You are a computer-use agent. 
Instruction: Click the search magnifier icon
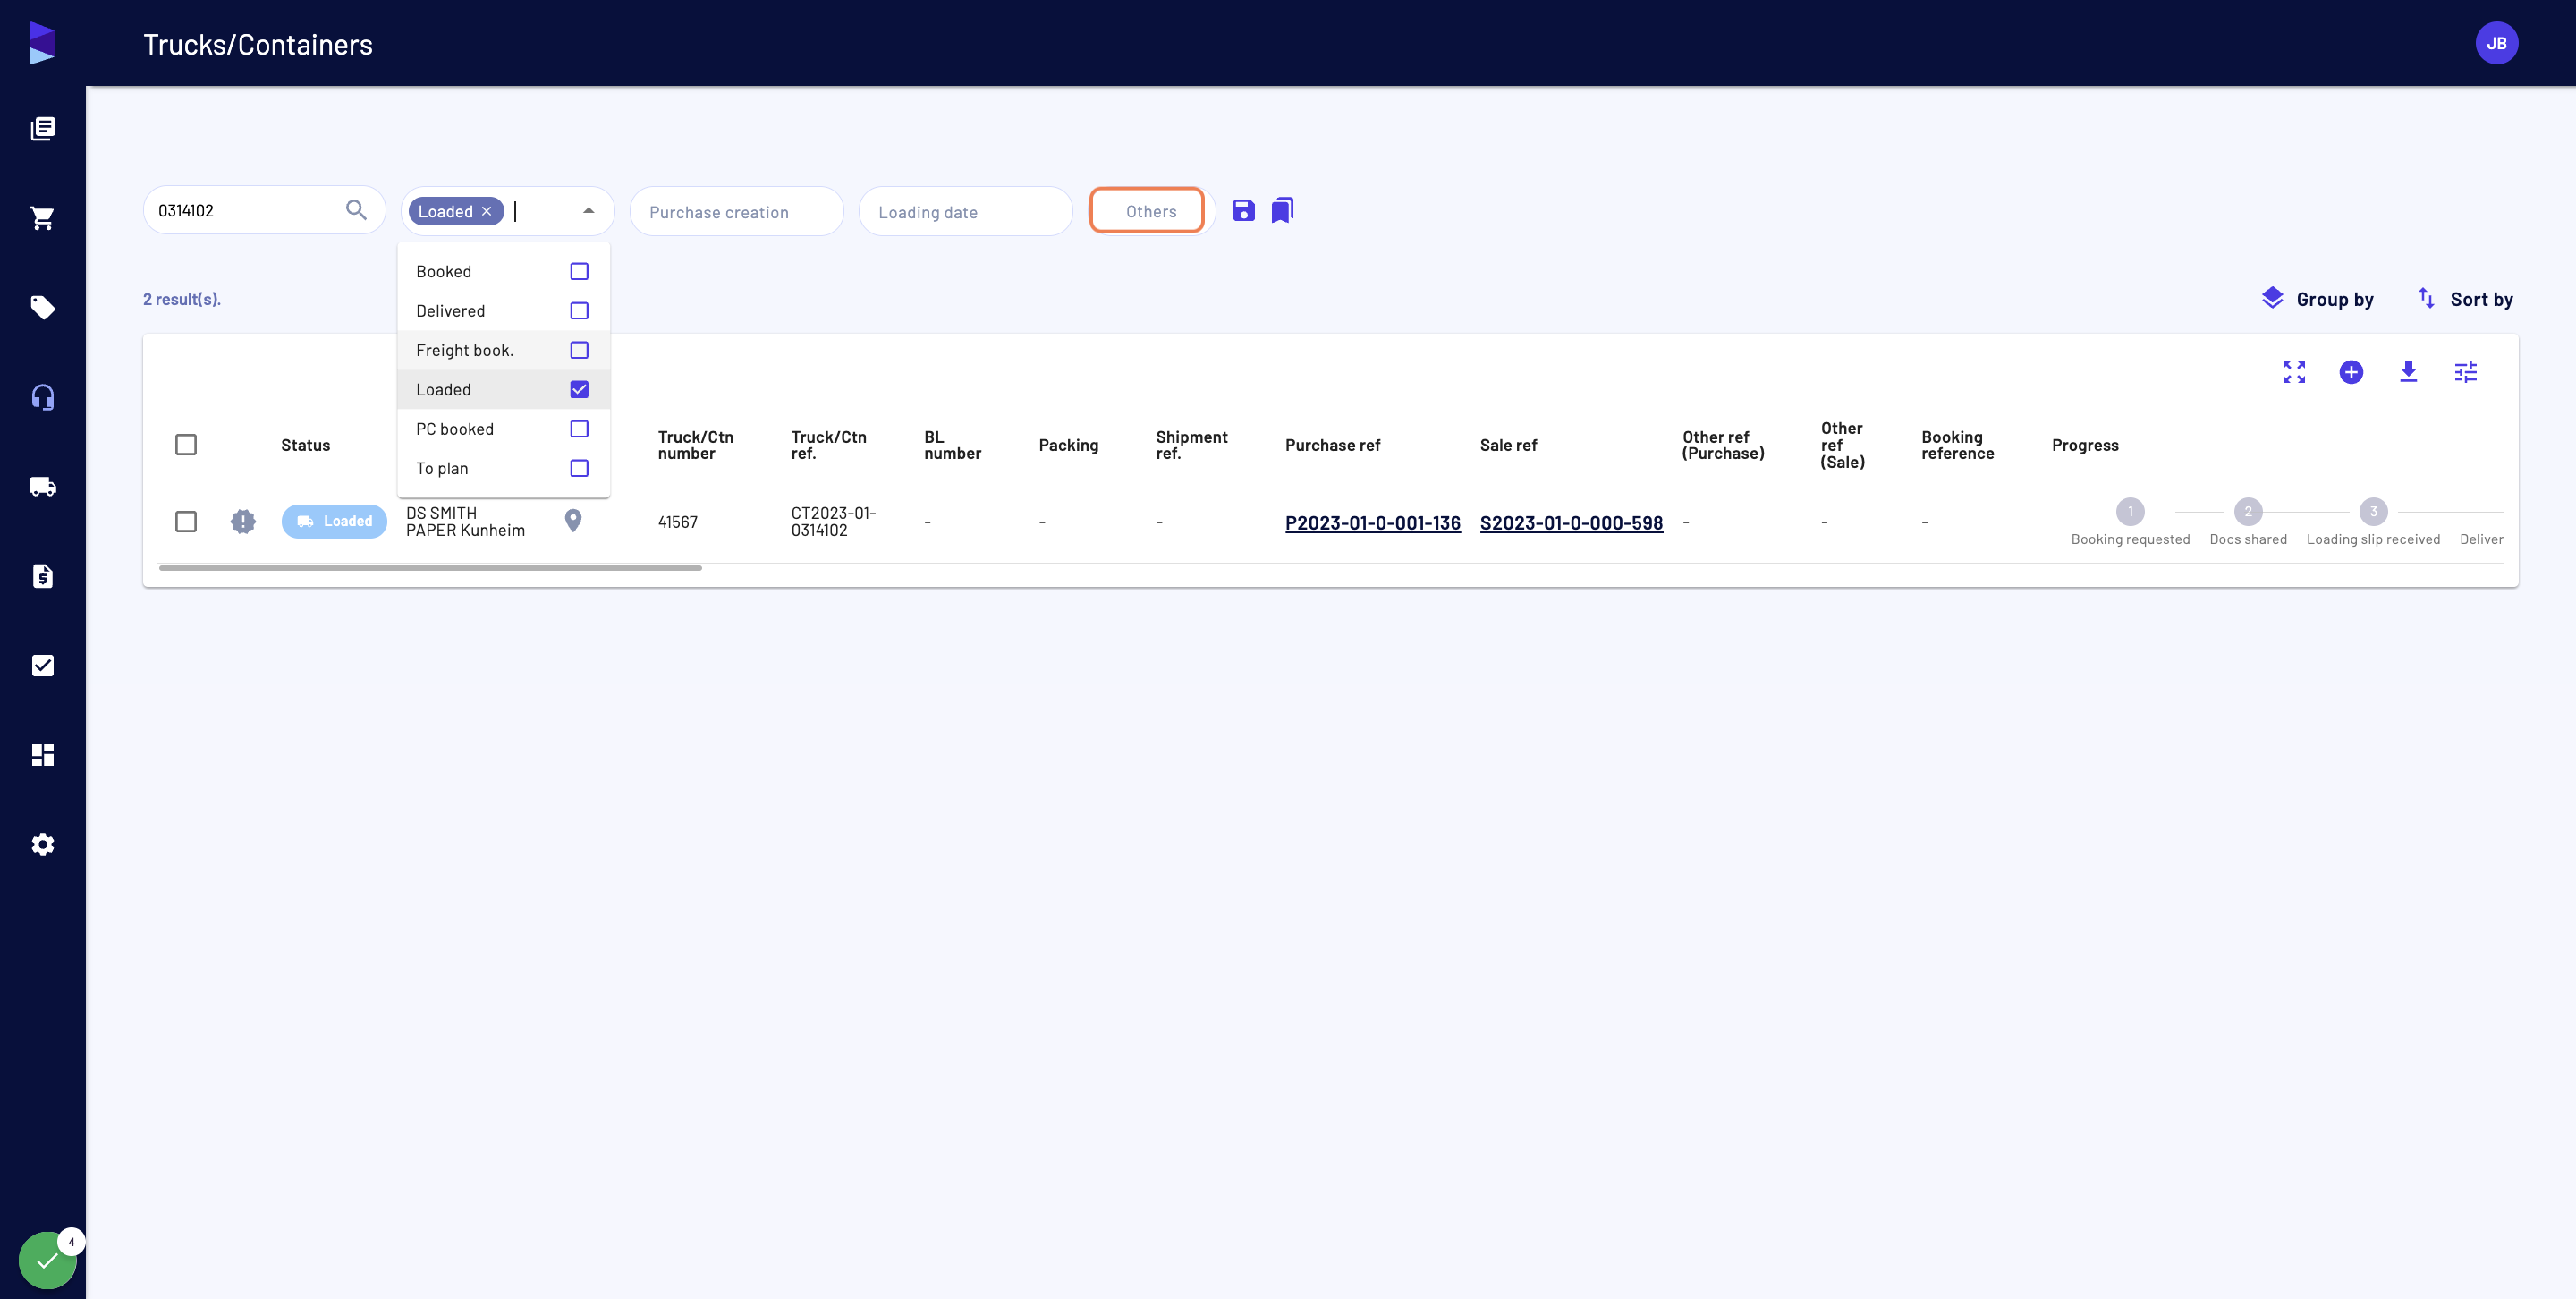click(356, 210)
